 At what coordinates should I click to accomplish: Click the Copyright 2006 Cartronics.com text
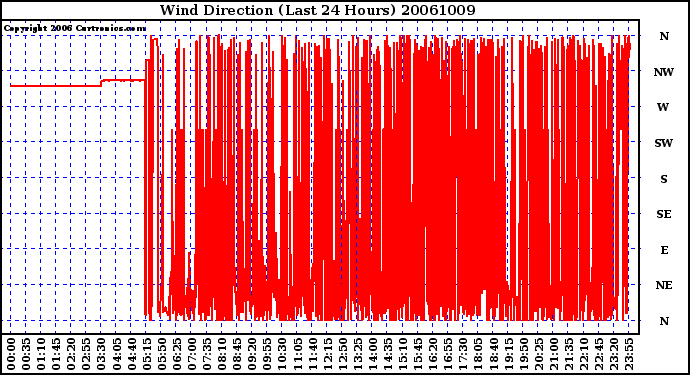click(75, 29)
